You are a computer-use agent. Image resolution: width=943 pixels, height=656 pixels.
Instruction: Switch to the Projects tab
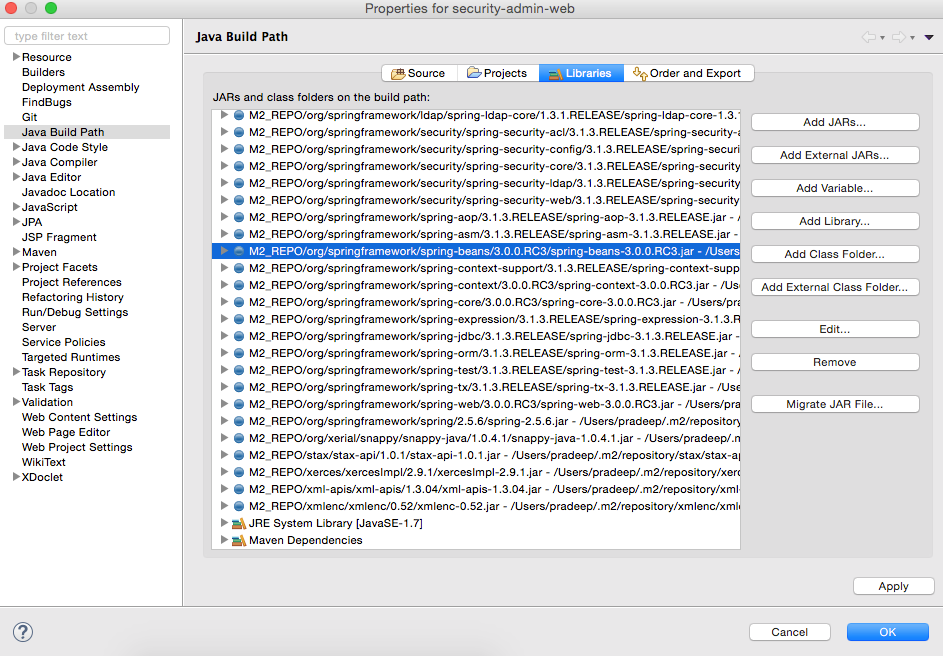pos(498,73)
